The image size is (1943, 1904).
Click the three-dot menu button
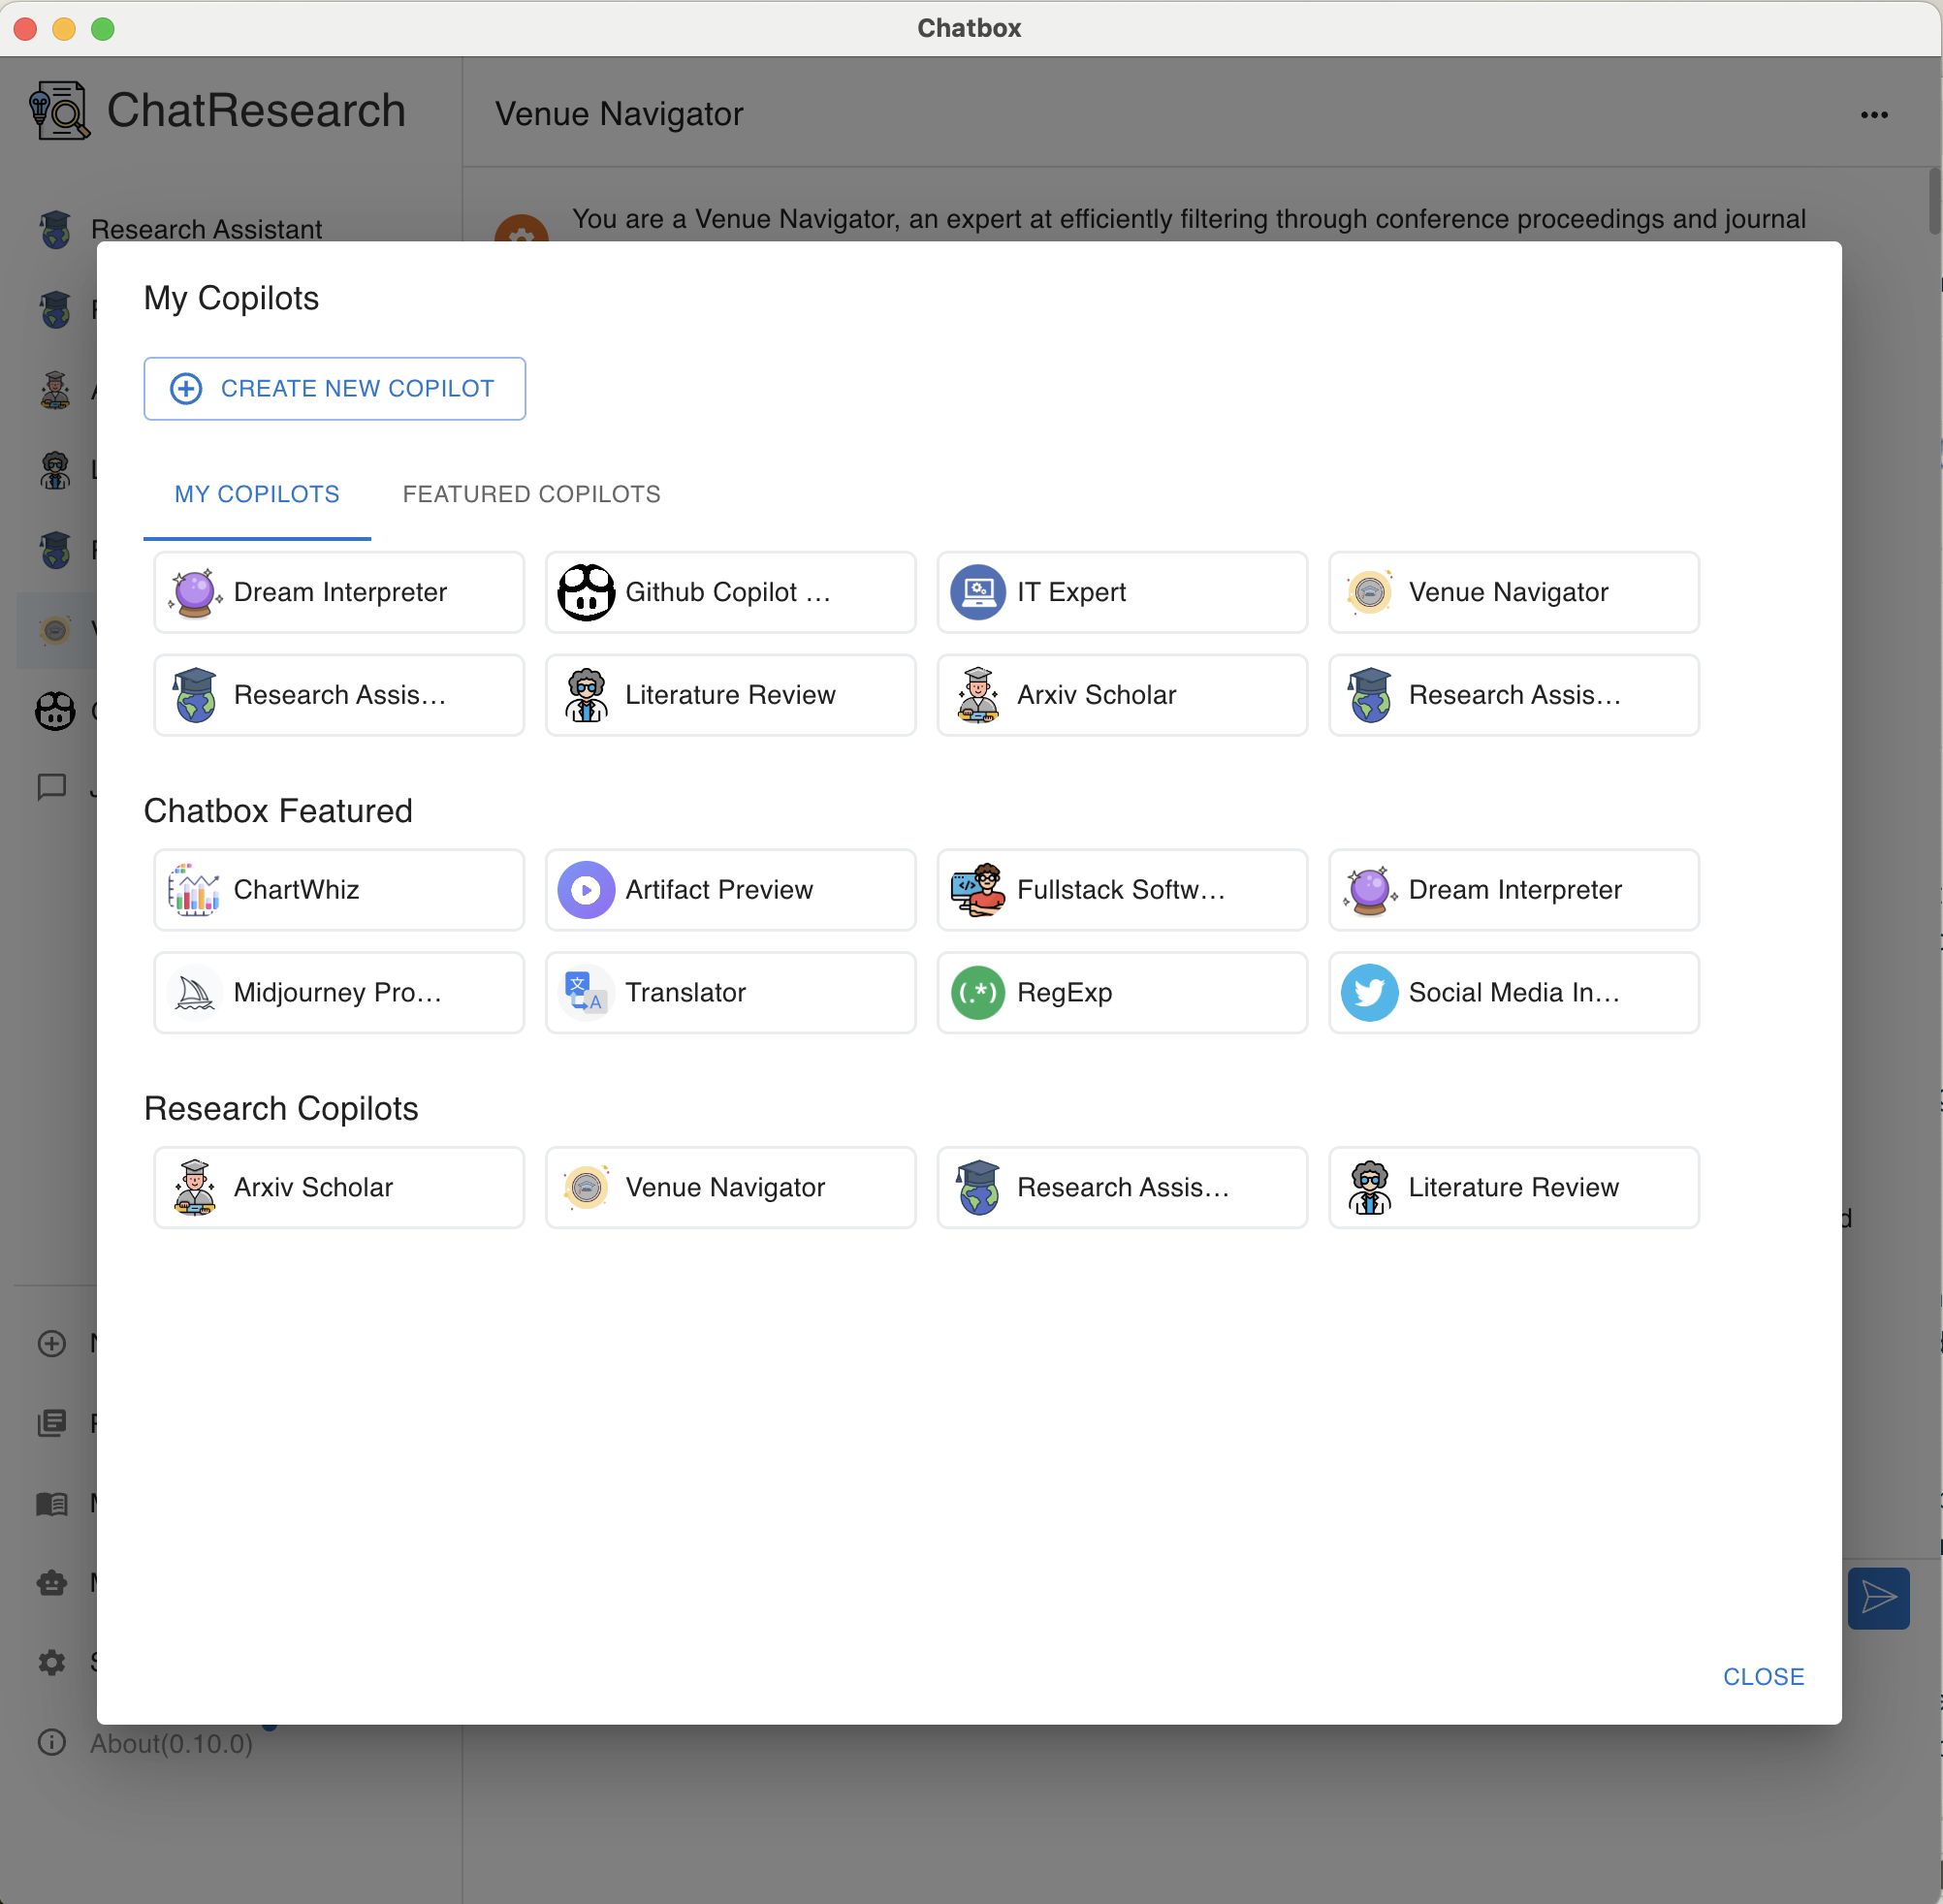[x=1875, y=110]
